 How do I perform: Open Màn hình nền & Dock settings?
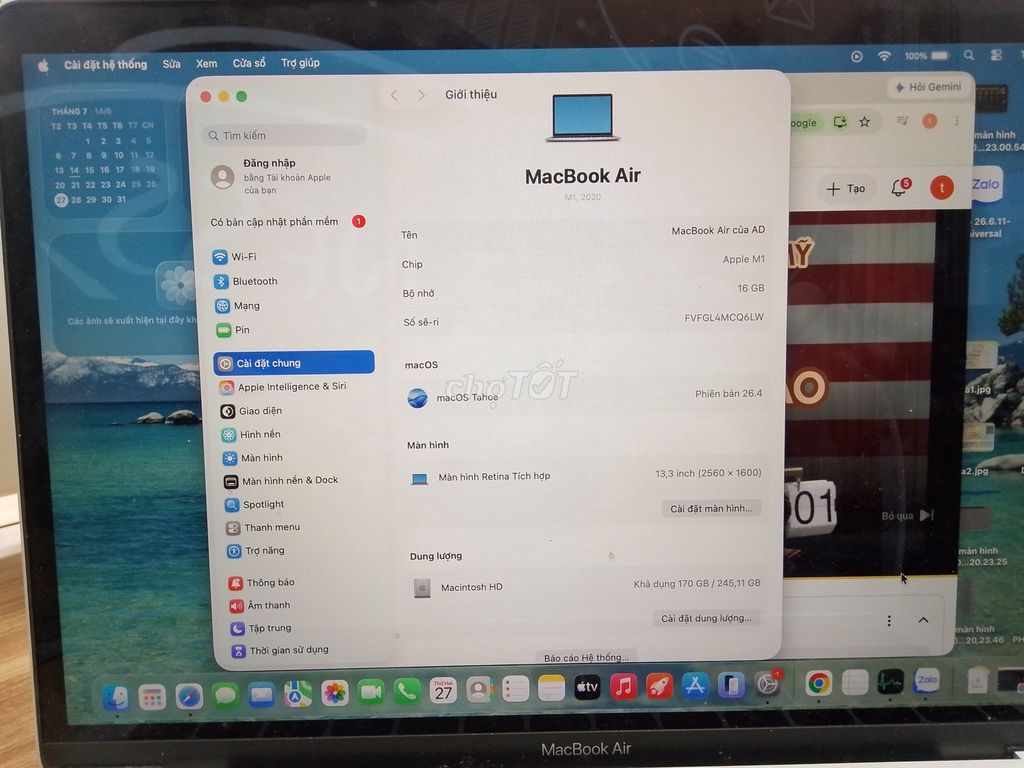[281, 481]
